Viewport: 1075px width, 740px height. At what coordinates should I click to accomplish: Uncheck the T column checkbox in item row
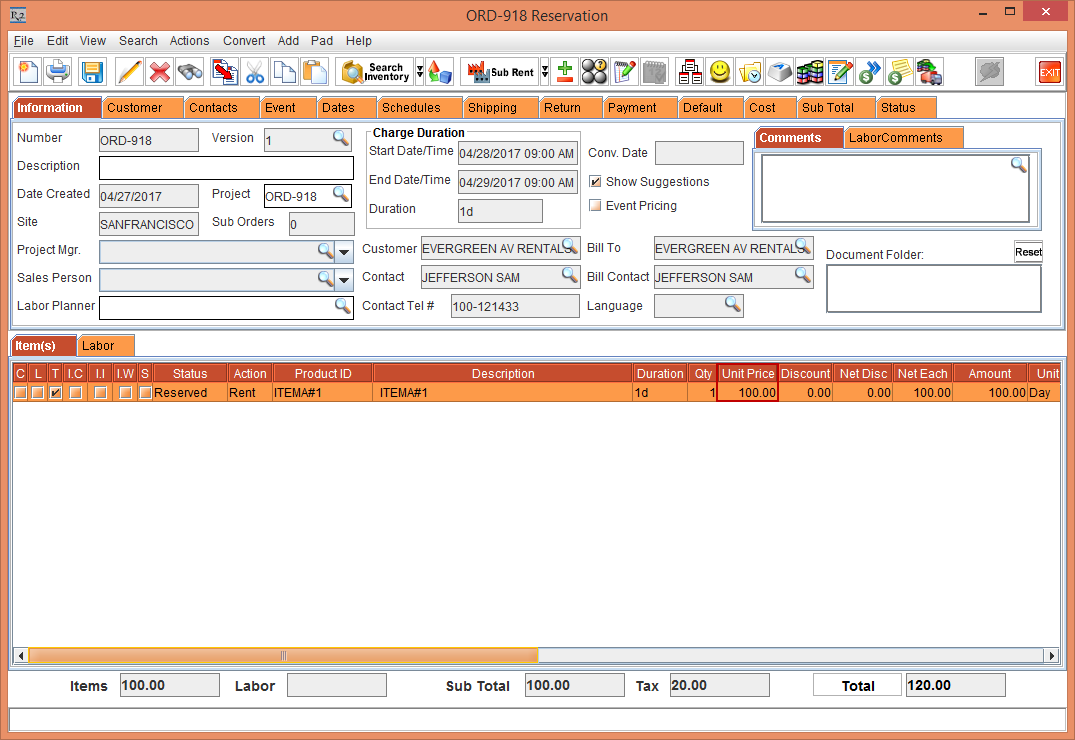click(56, 393)
